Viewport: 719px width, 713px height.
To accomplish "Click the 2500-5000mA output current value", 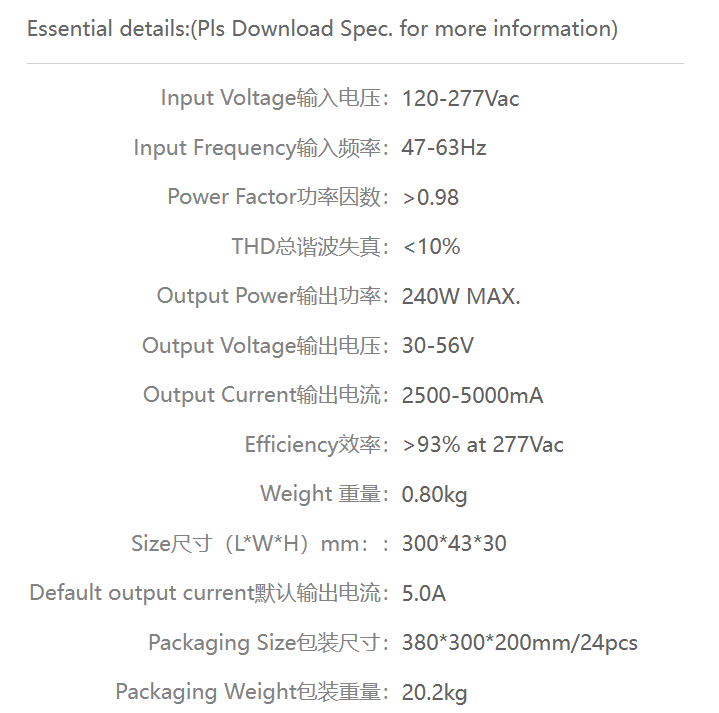I will [473, 395].
